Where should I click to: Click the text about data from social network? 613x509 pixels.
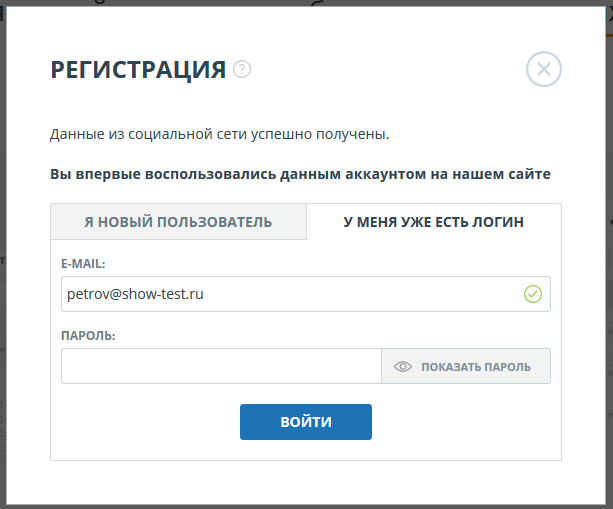pyautogui.click(x=219, y=133)
